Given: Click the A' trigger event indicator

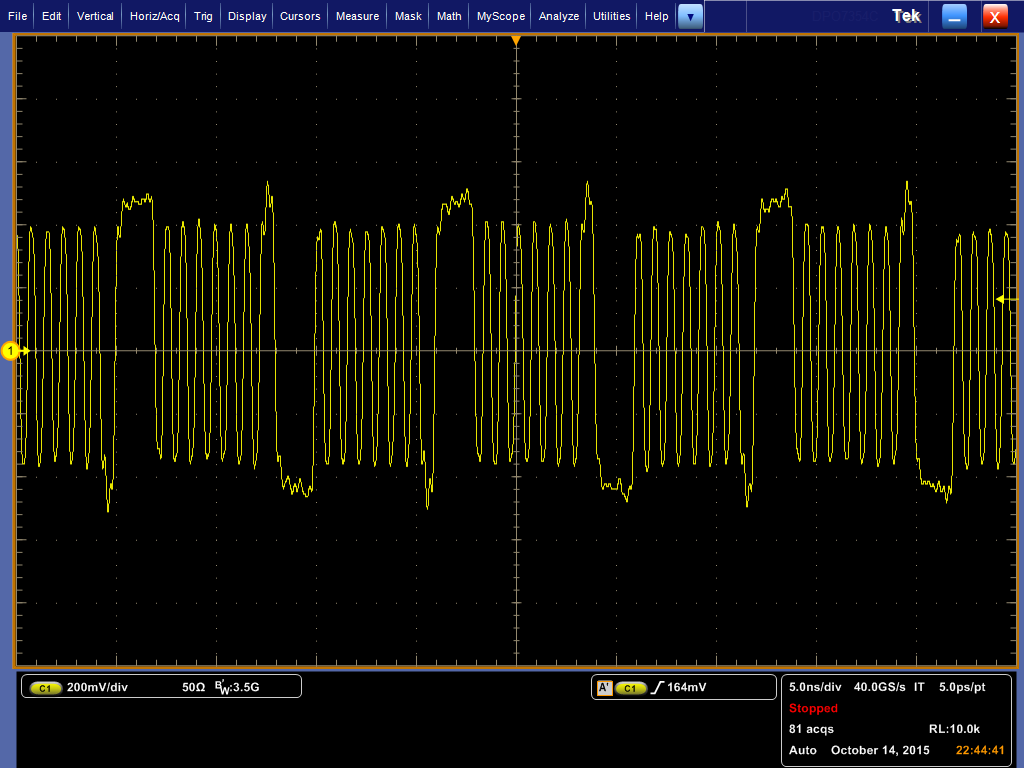Looking at the screenshot, I should 604,688.
